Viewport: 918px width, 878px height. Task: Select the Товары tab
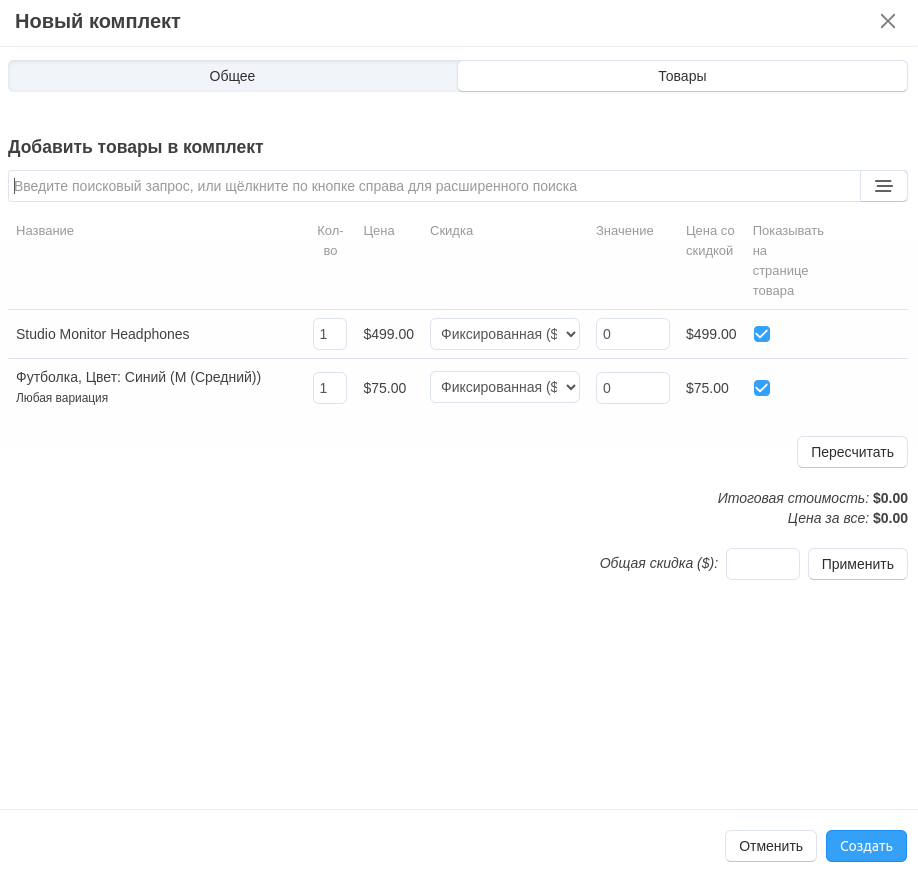[682, 76]
